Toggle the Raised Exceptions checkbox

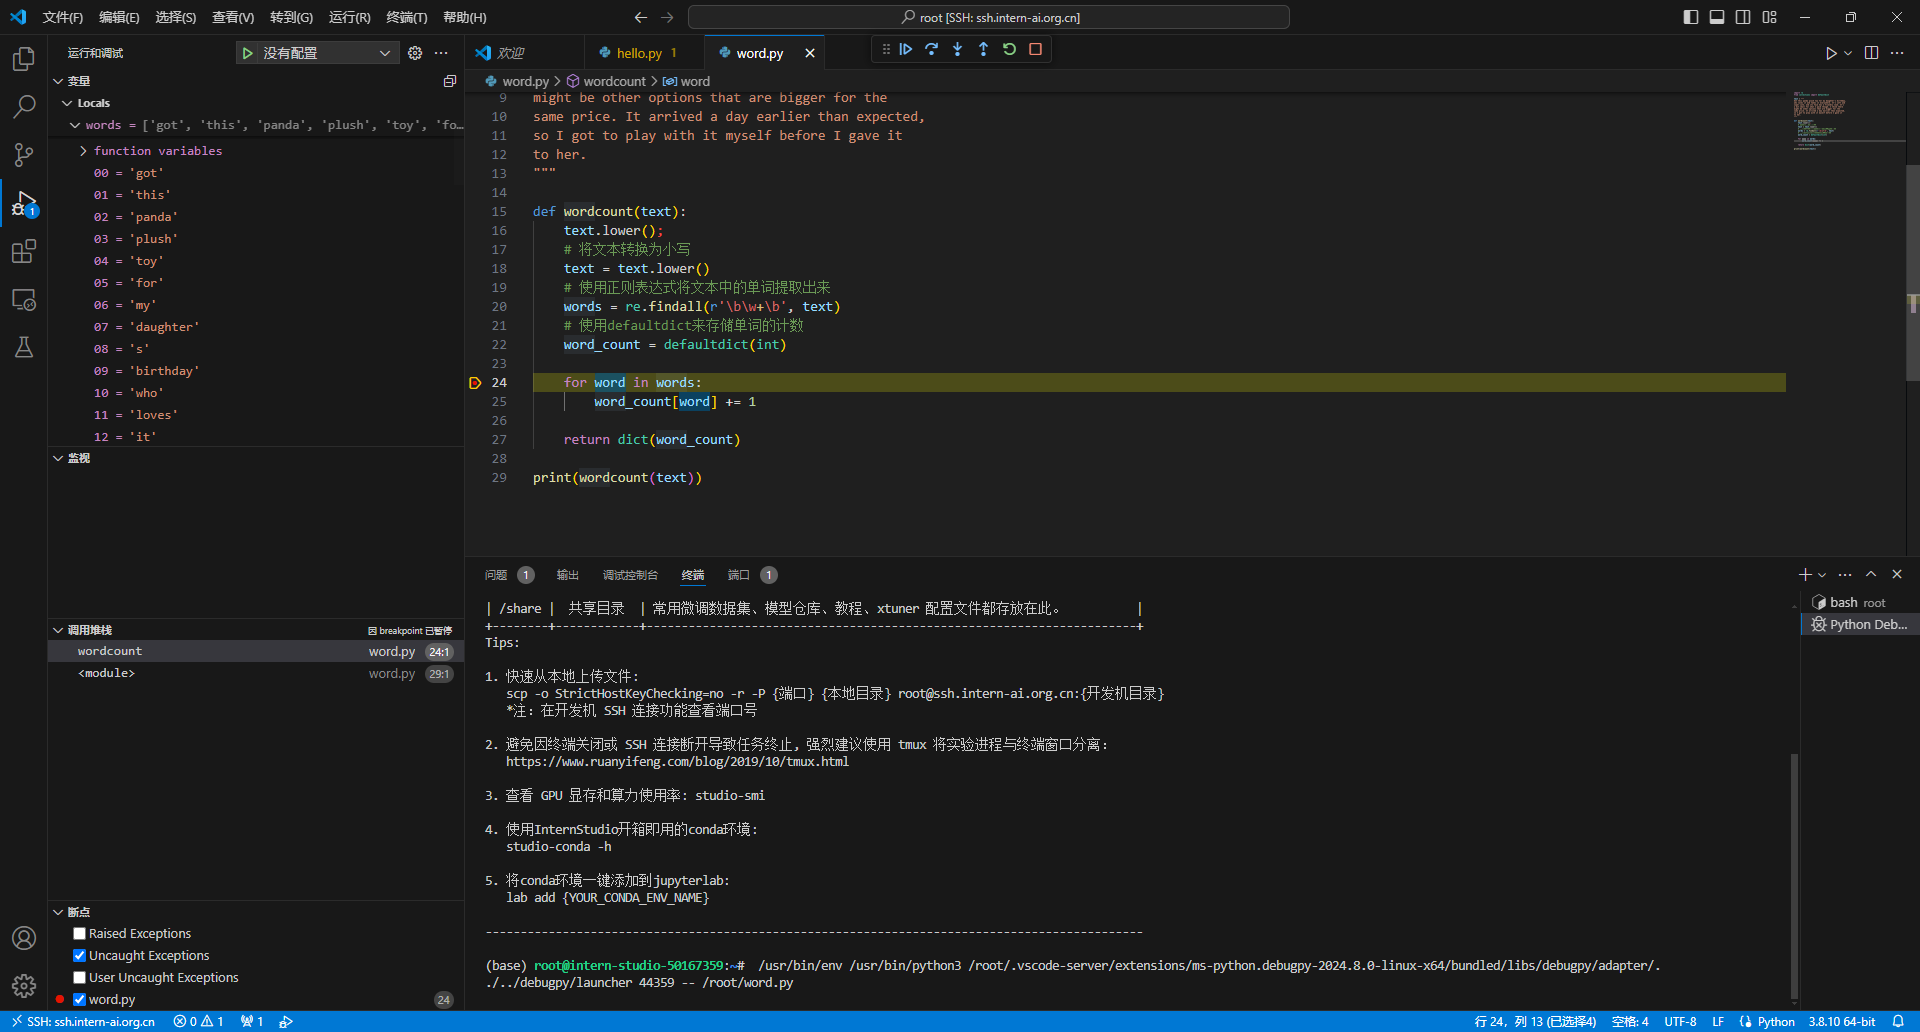pos(80,934)
